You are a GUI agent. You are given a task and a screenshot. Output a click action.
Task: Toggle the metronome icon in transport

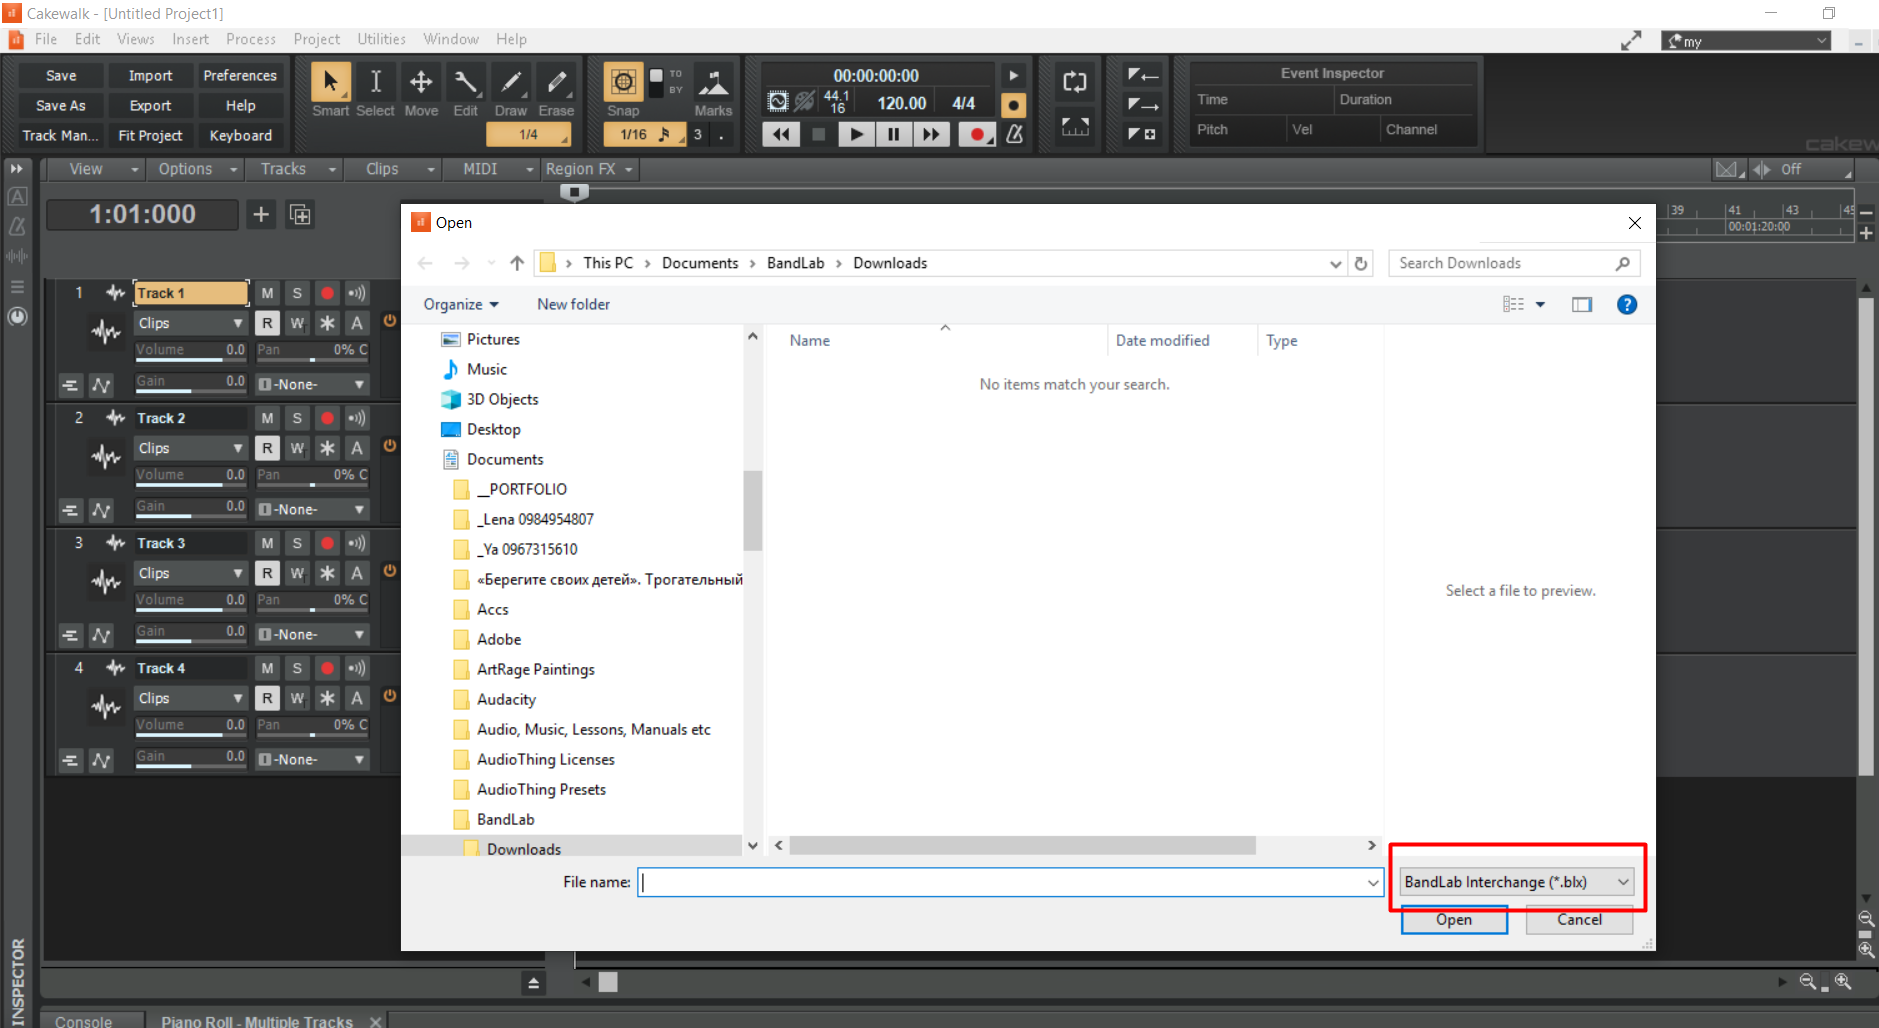pos(1014,134)
